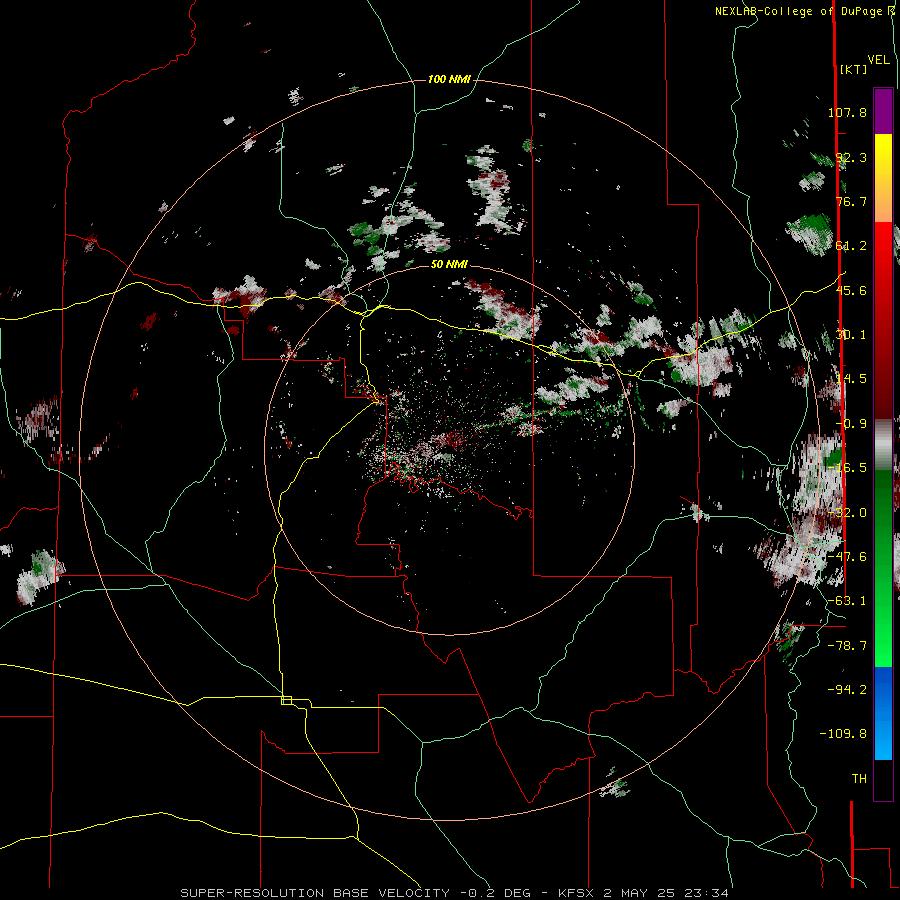Click the -0.2 DEG elevation angle text

(496, 893)
